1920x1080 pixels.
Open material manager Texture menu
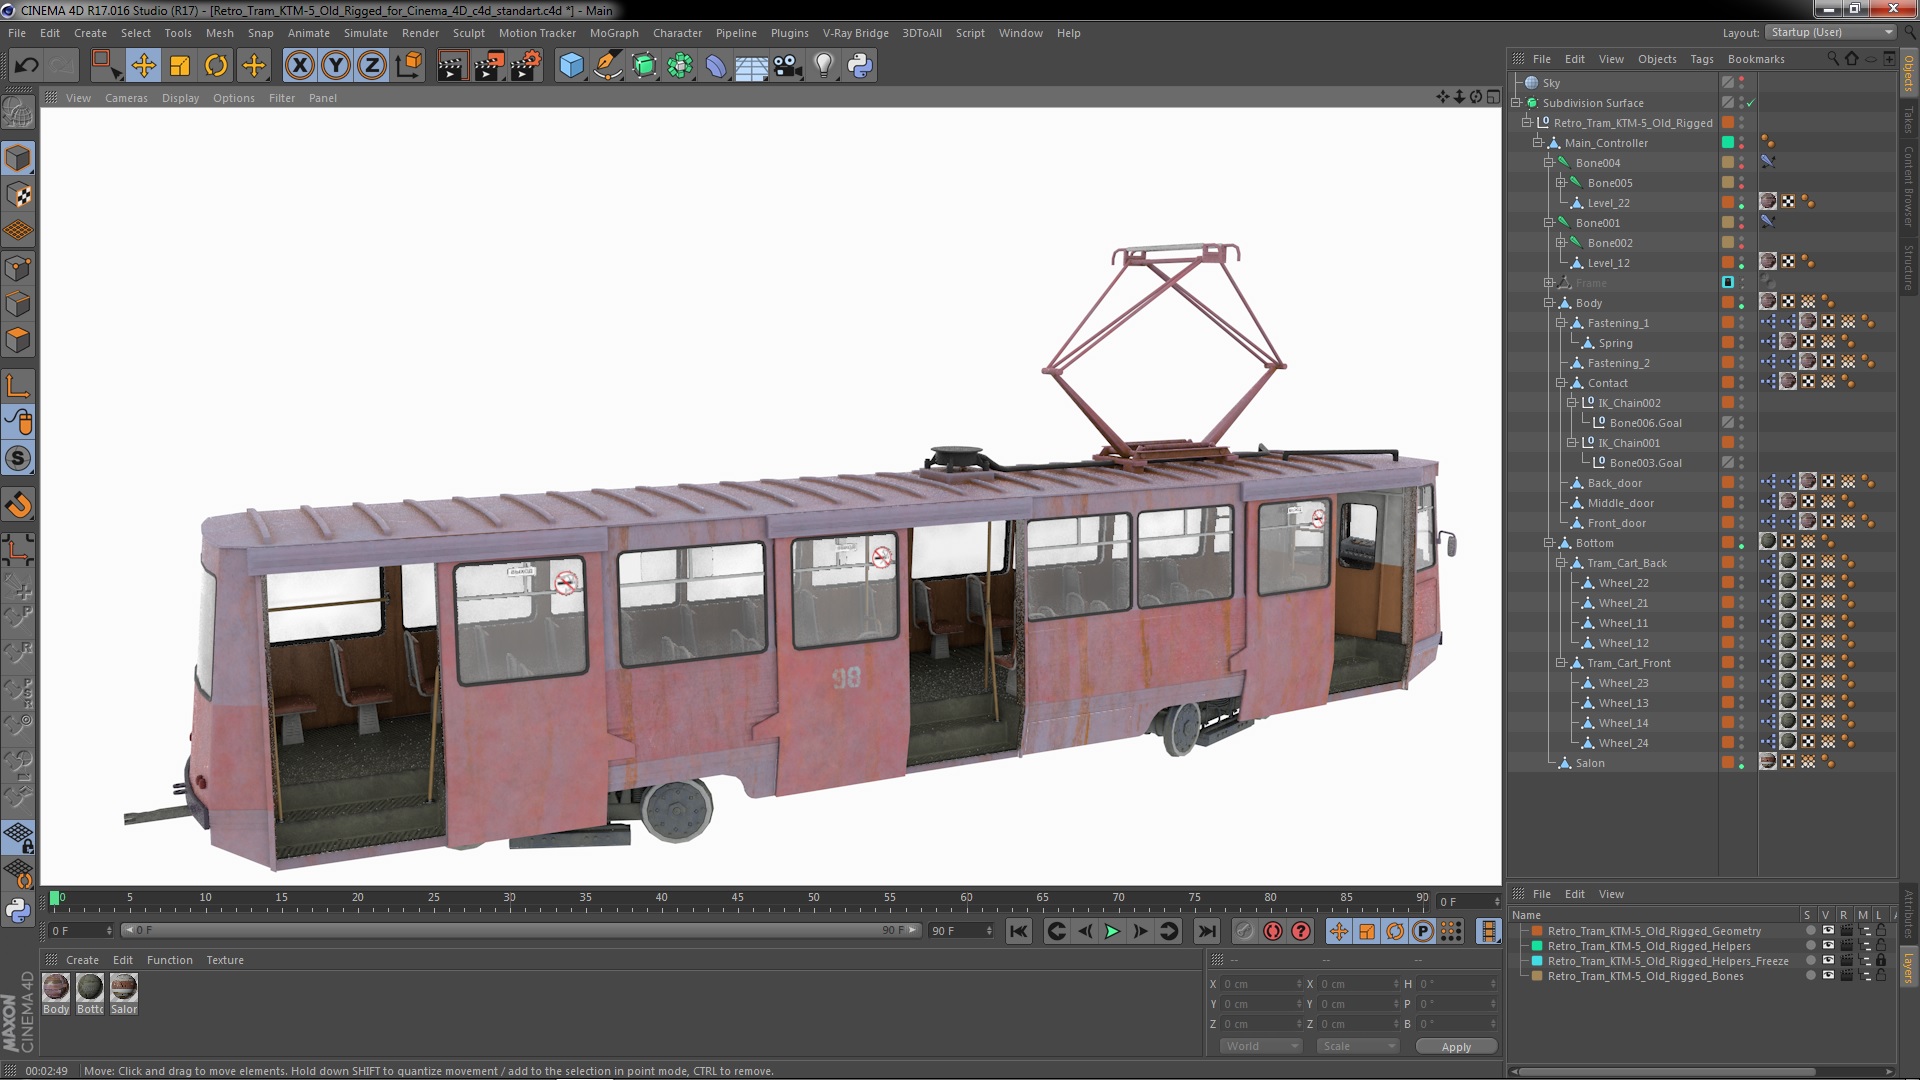(x=225, y=960)
